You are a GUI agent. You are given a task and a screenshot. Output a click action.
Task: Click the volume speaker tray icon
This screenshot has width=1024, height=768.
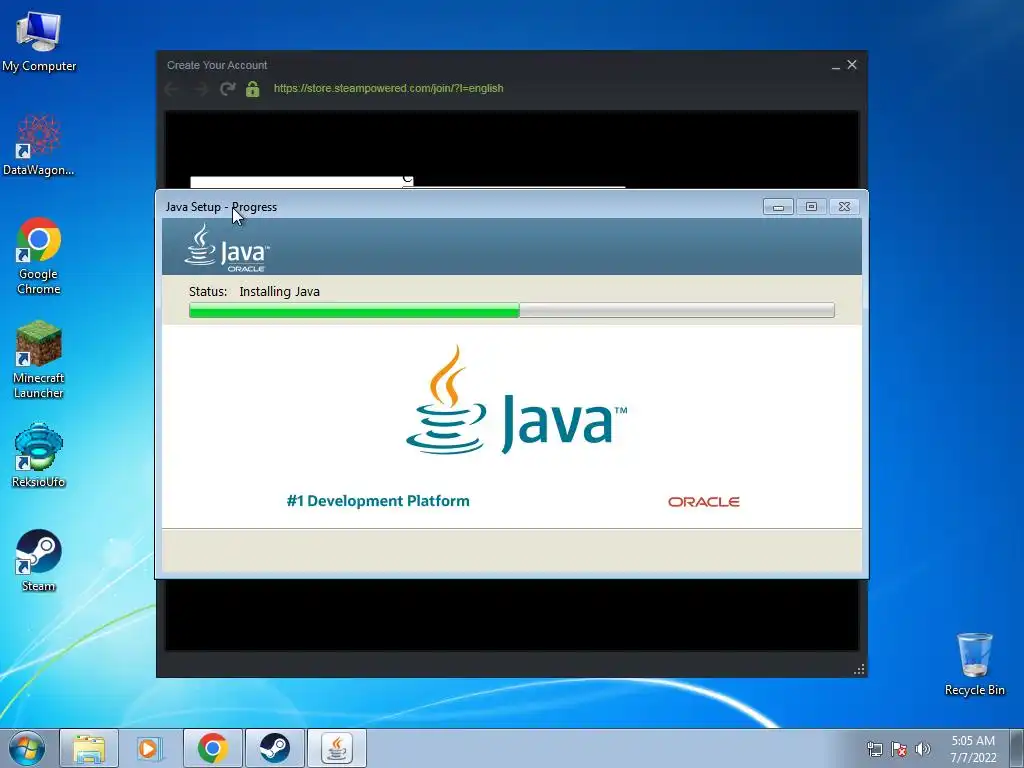tap(922, 749)
